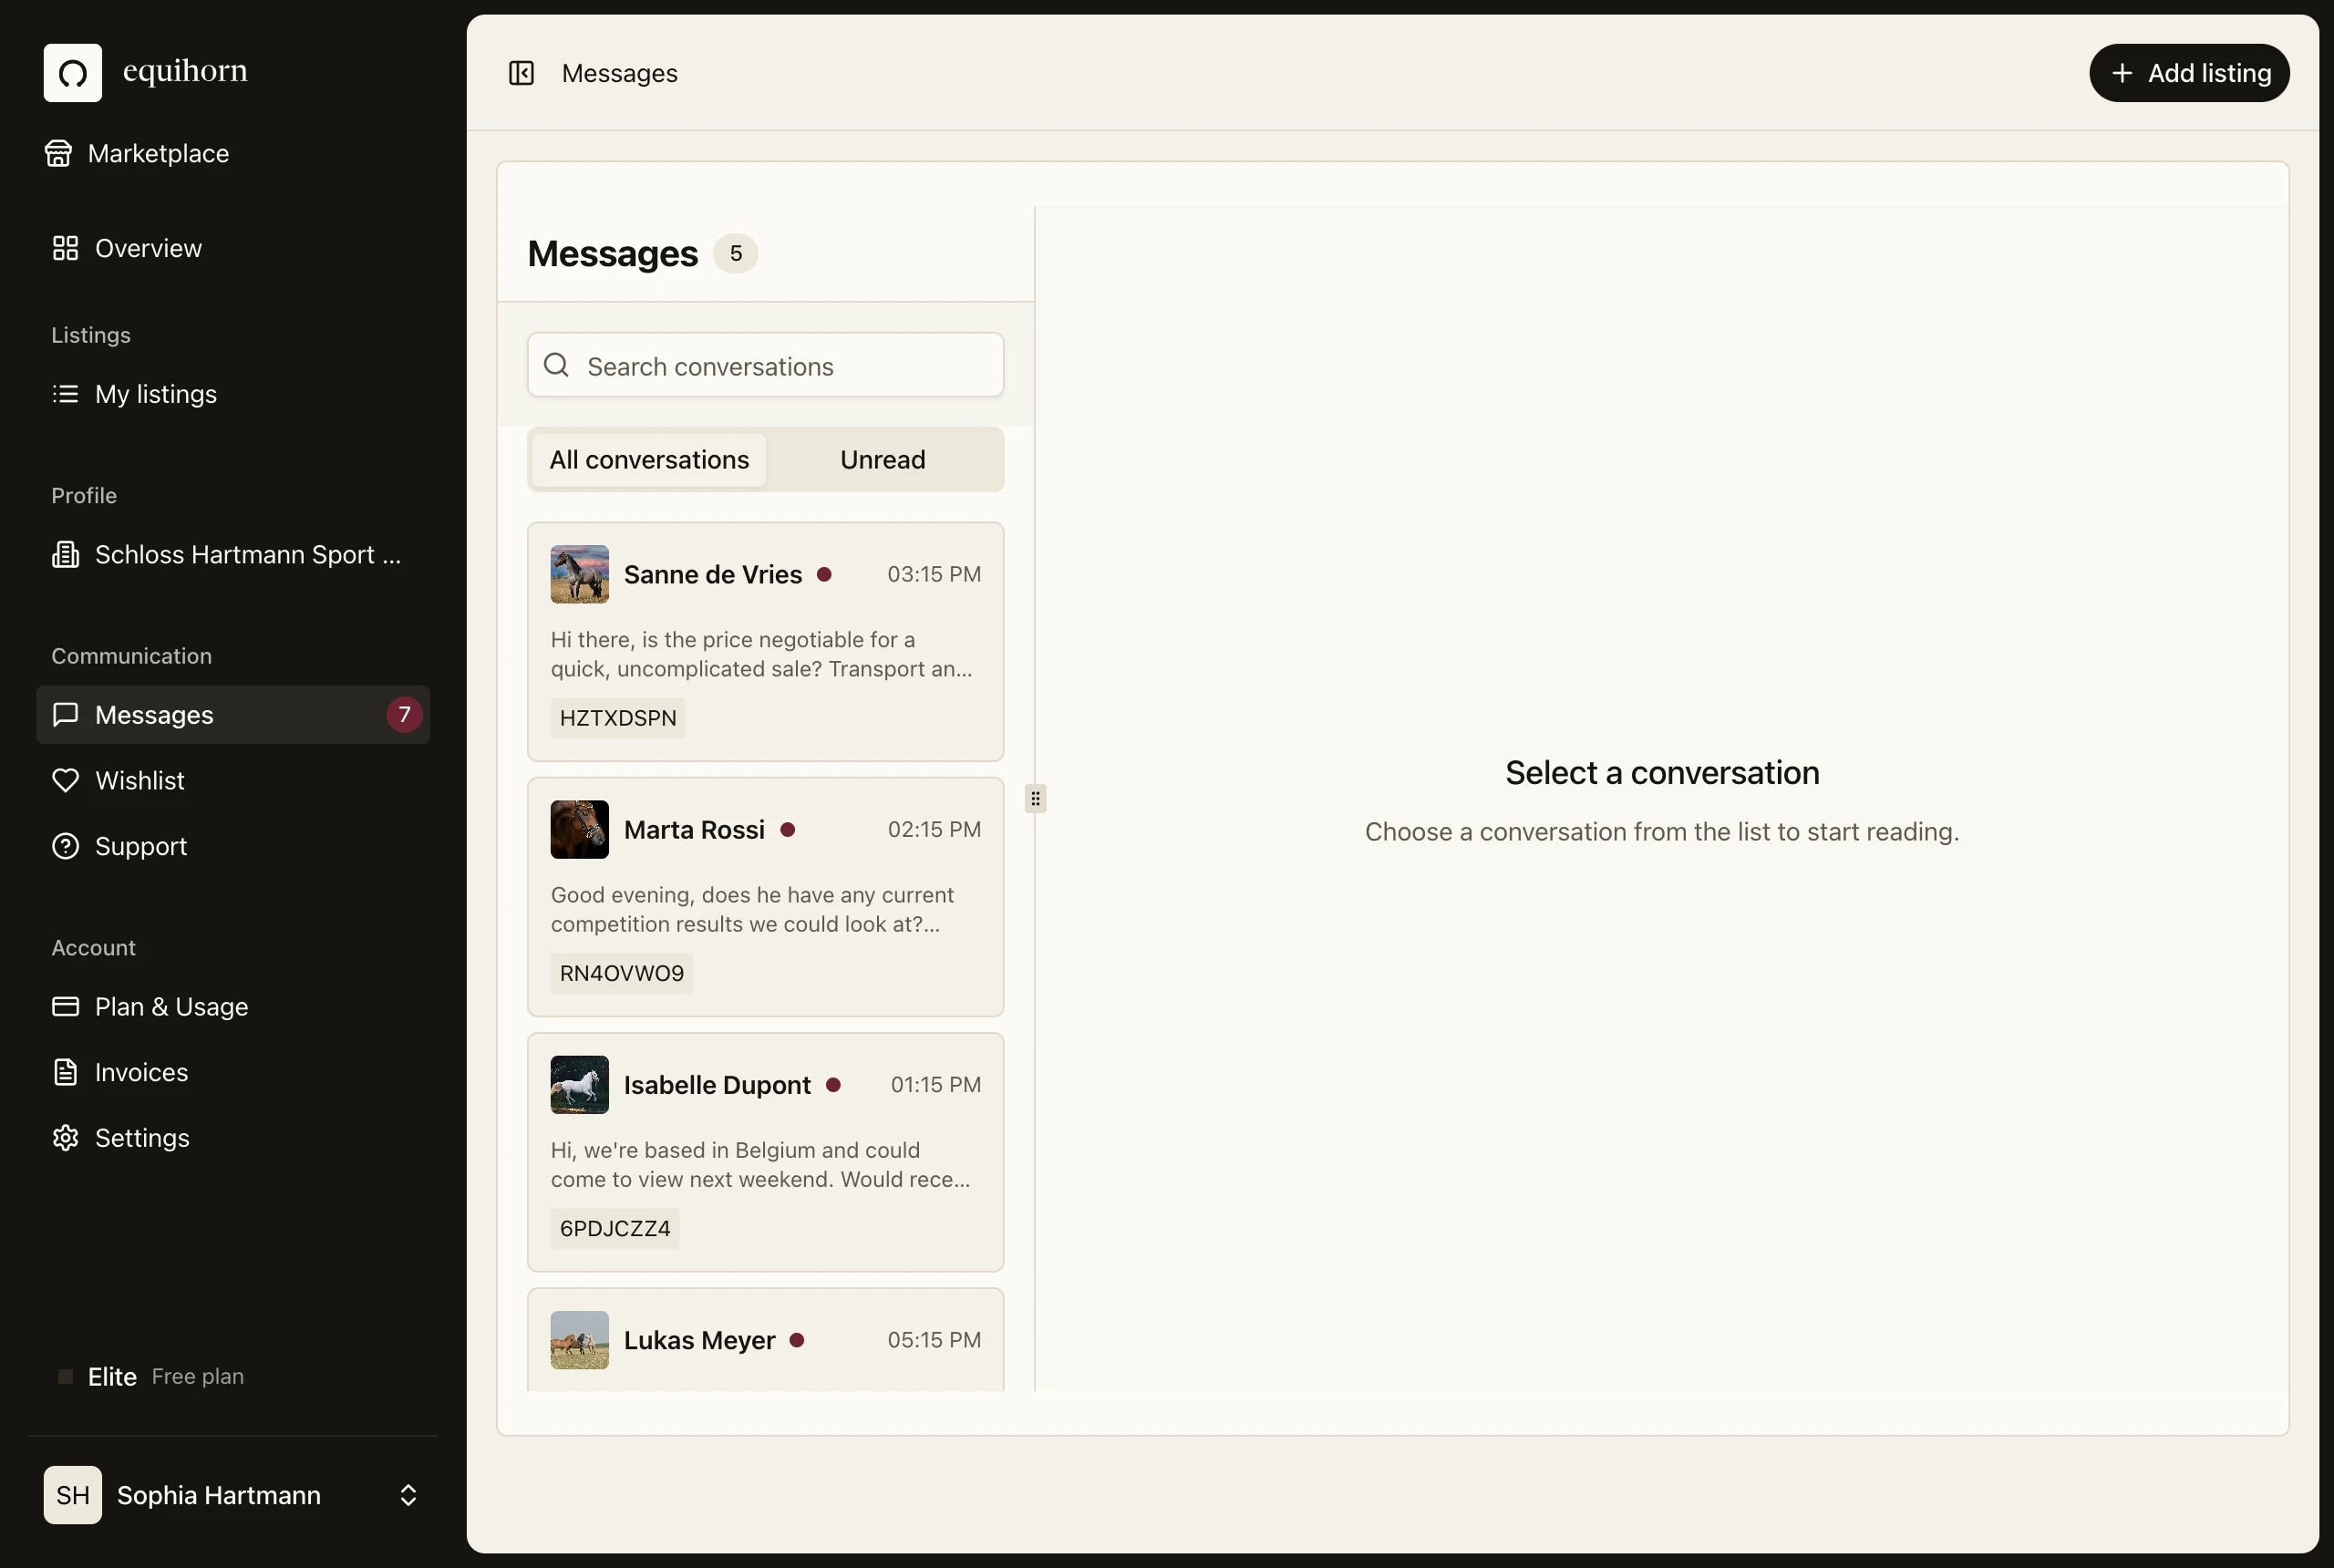
Task: Click the Add listing button
Action: [x=2189, y=73]
